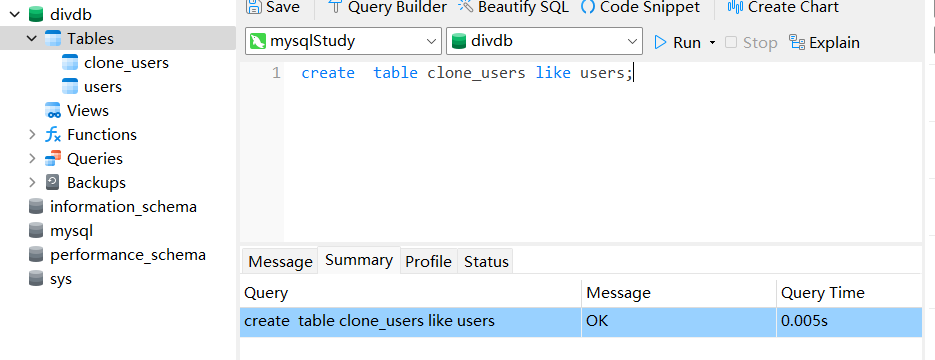Switch to the Profile tab
Image resolution: width=935 pixels, height=360 pixels.
428,262
